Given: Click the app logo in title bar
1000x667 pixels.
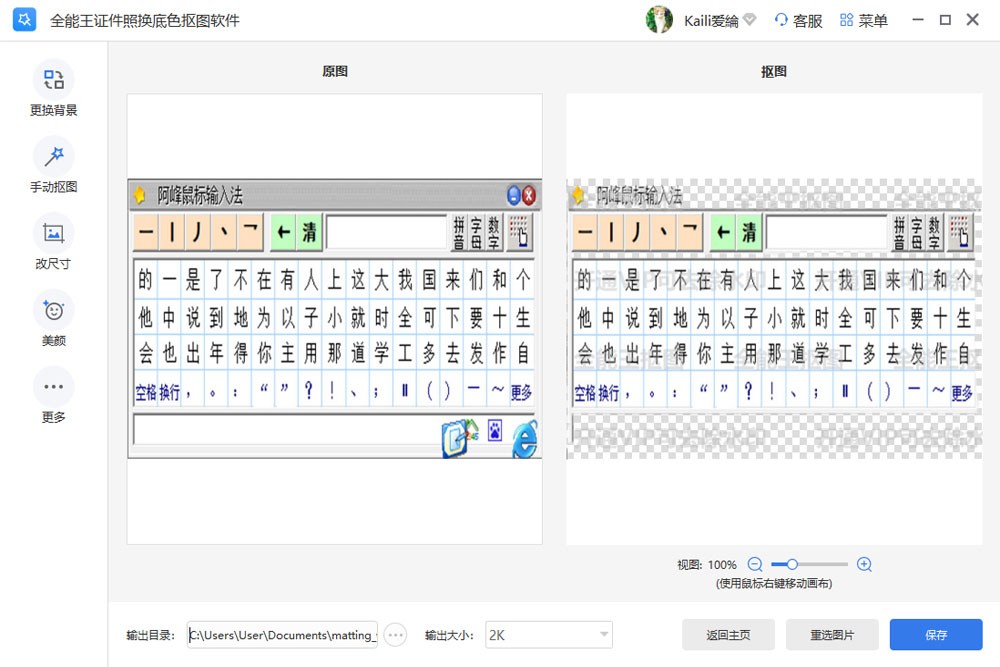Looking at the screenshot, I should tap(25, 20).
